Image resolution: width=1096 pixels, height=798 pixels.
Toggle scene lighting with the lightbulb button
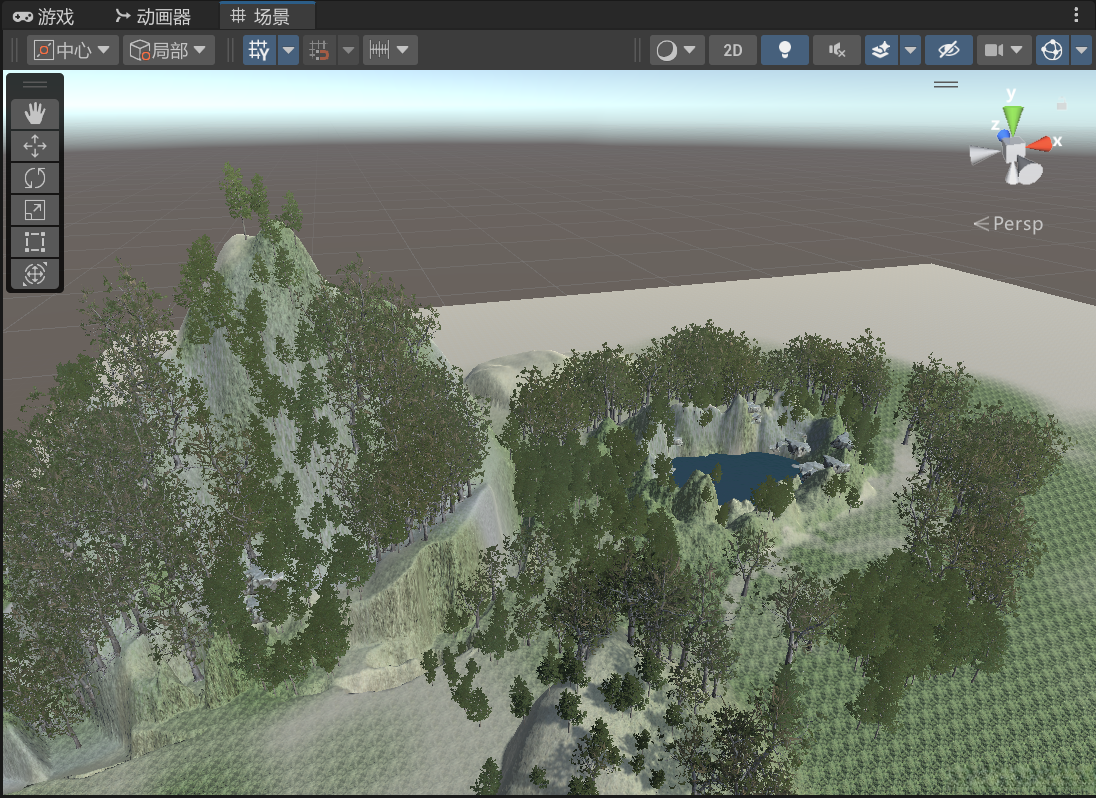point(785,50)
